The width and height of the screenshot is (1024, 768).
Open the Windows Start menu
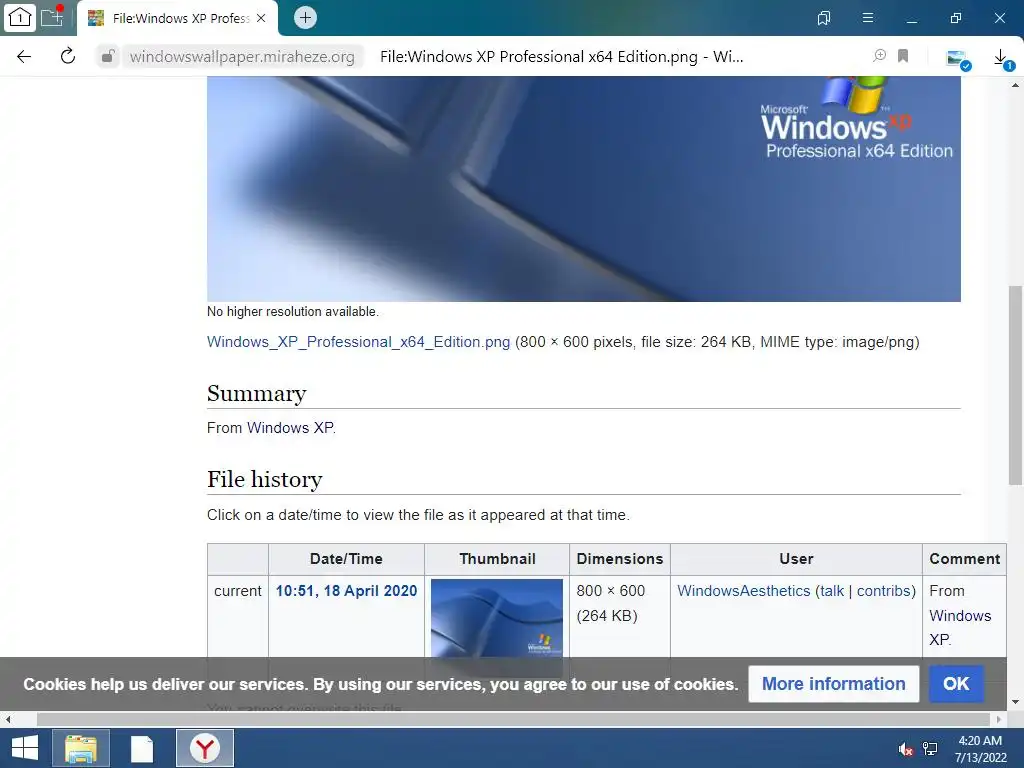pos(25,748)
